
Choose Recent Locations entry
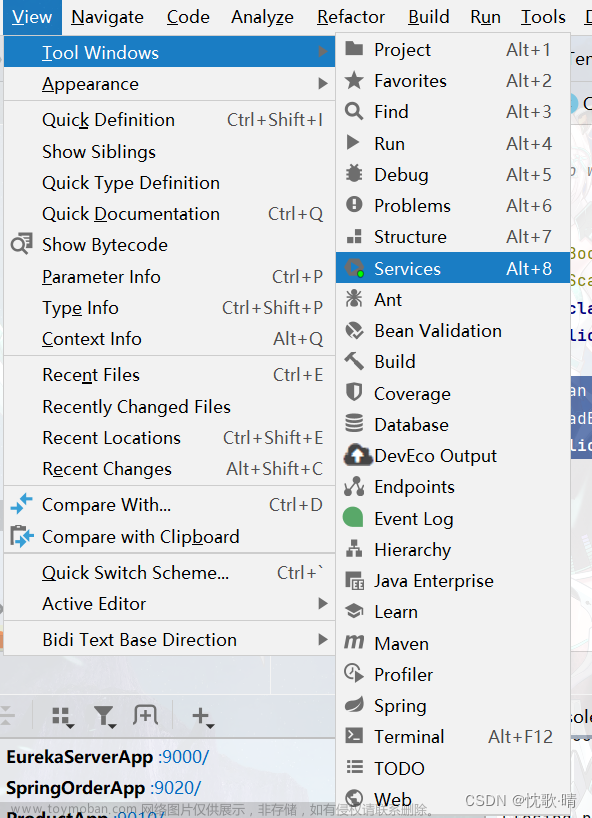[170, 437]
